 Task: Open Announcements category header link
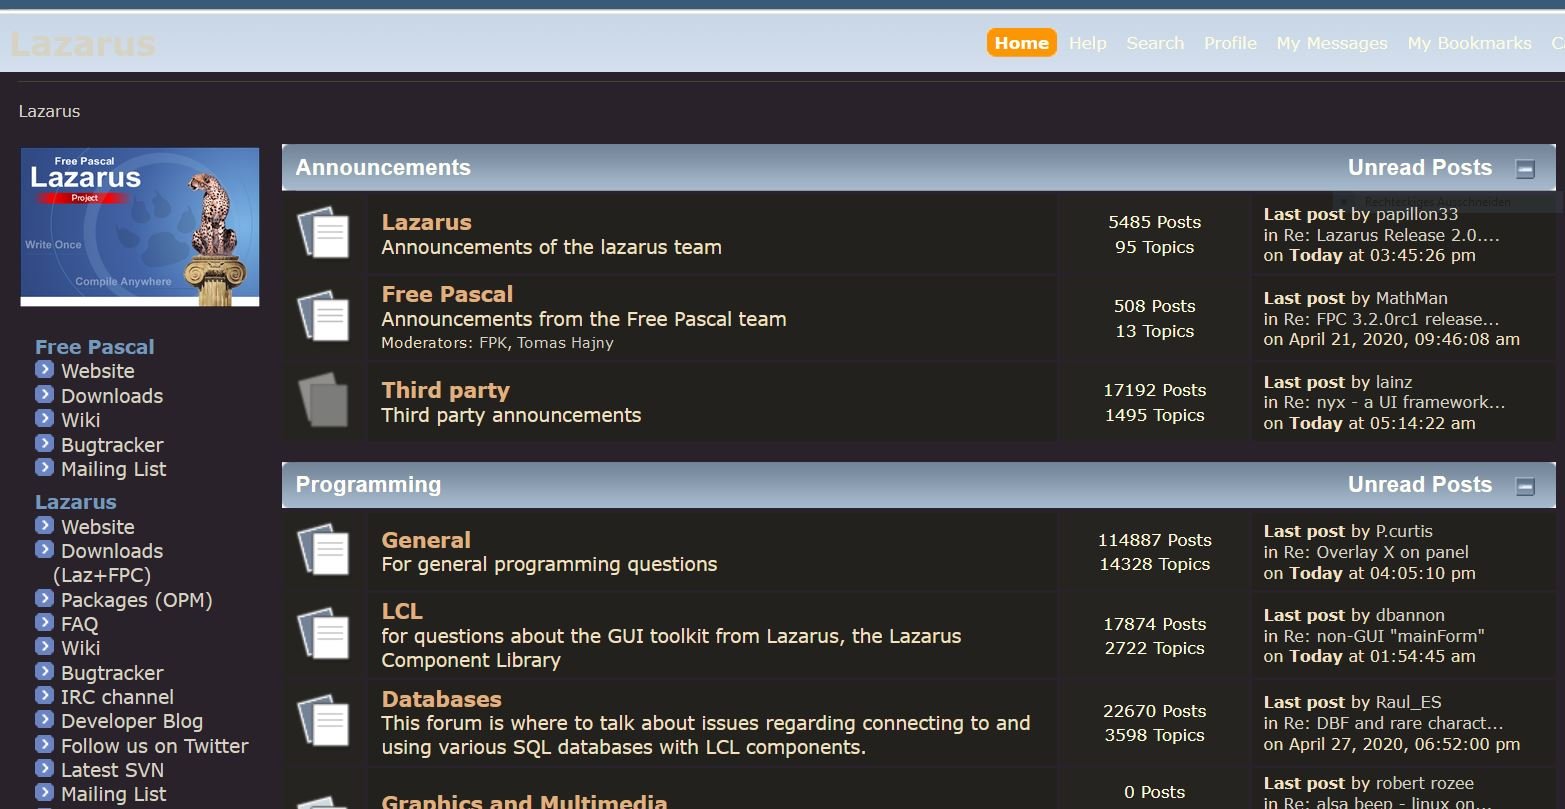coord(383,168)
